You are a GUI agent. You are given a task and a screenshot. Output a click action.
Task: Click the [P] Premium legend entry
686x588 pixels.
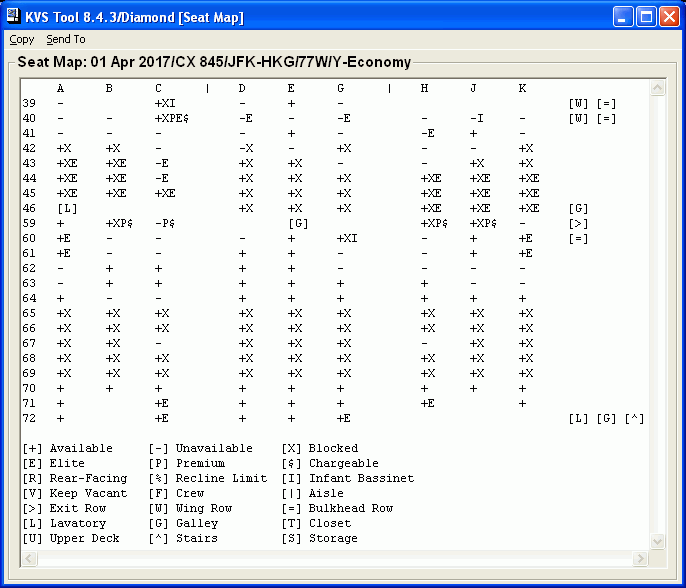point(187,463)
